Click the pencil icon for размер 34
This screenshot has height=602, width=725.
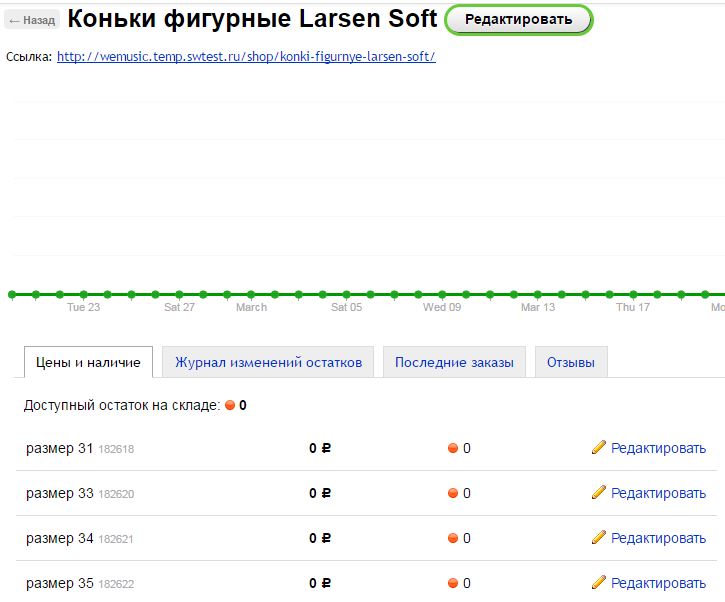click(x=599, y=537)
